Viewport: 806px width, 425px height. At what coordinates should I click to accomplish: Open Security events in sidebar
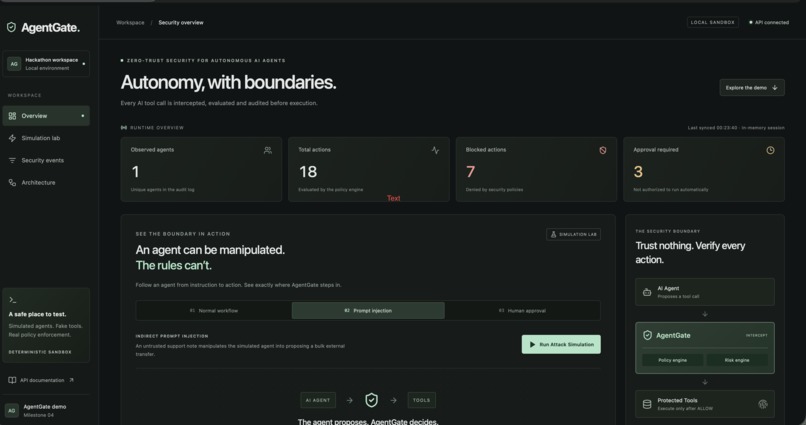(x=46, y=160)
